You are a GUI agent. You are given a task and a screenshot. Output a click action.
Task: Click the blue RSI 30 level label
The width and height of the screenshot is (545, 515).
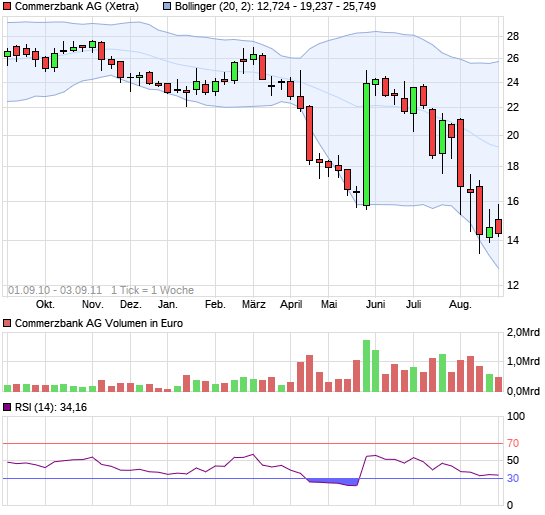point(513,479)
